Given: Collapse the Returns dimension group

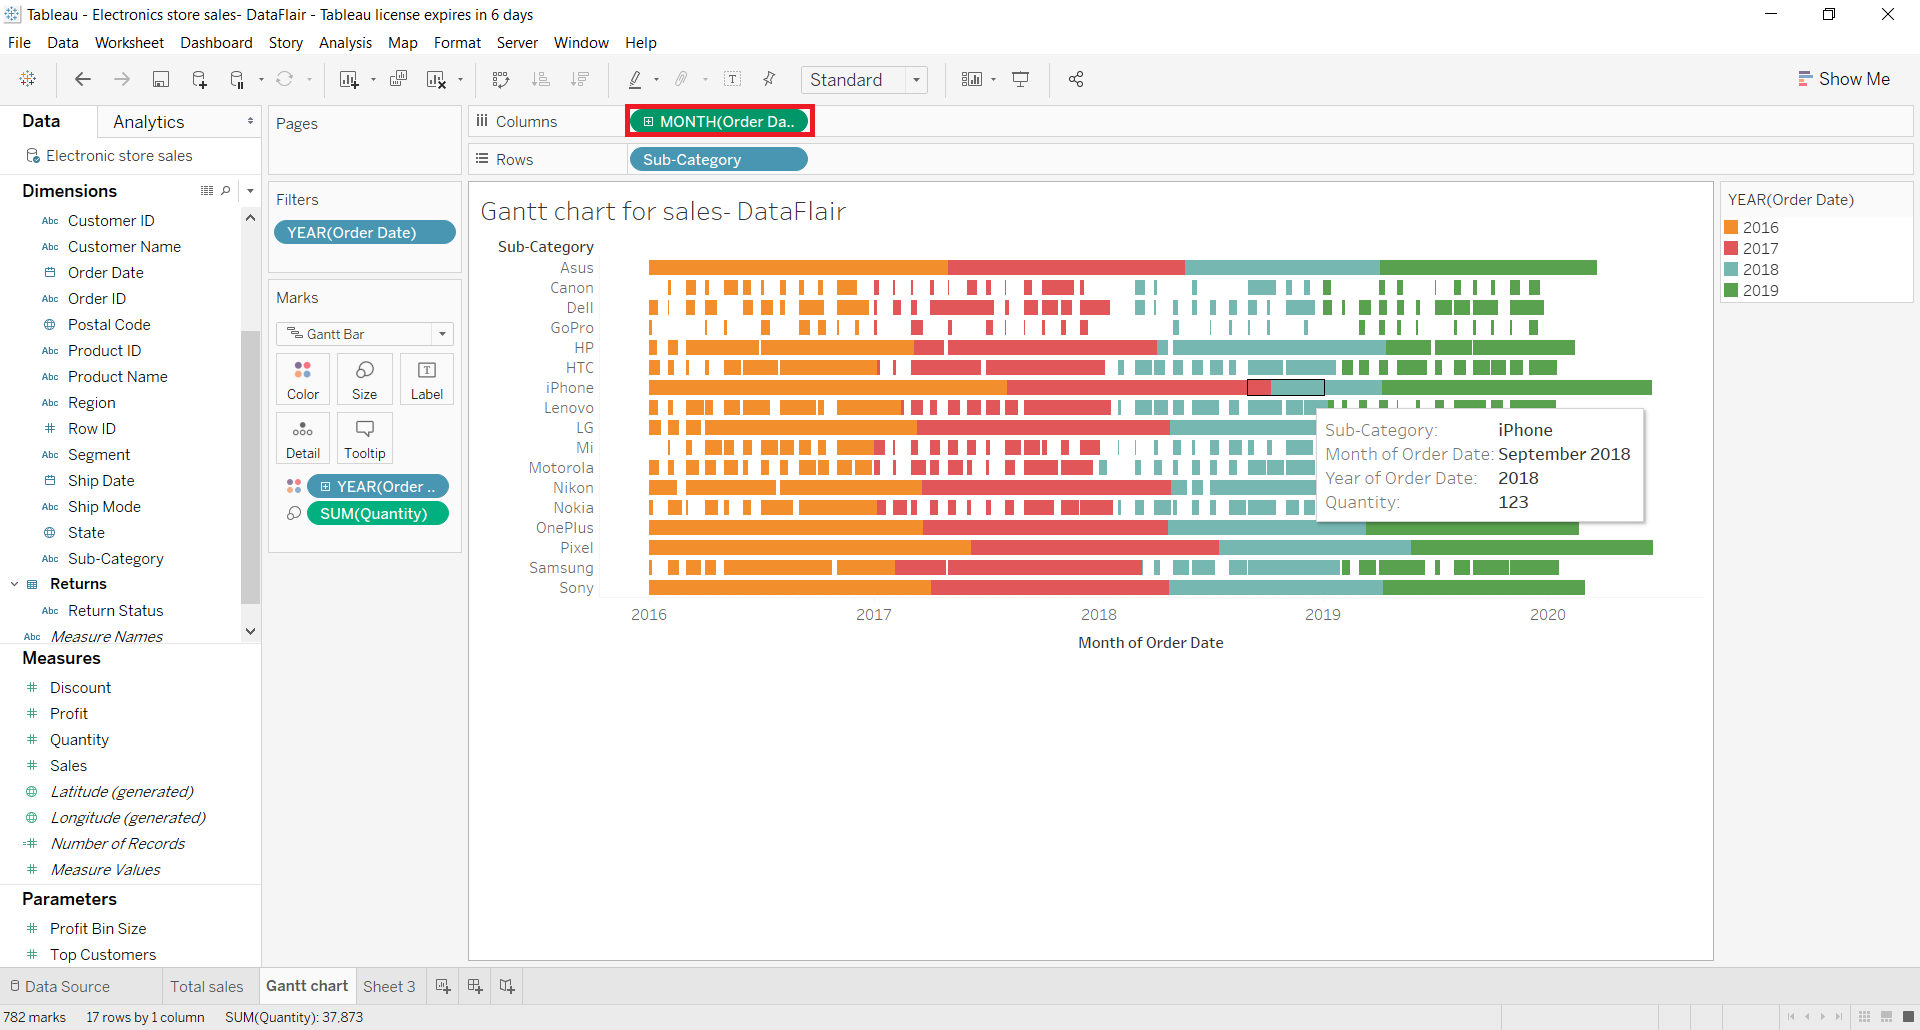Looking at the screenshot, I should click(x=13, y=584).
